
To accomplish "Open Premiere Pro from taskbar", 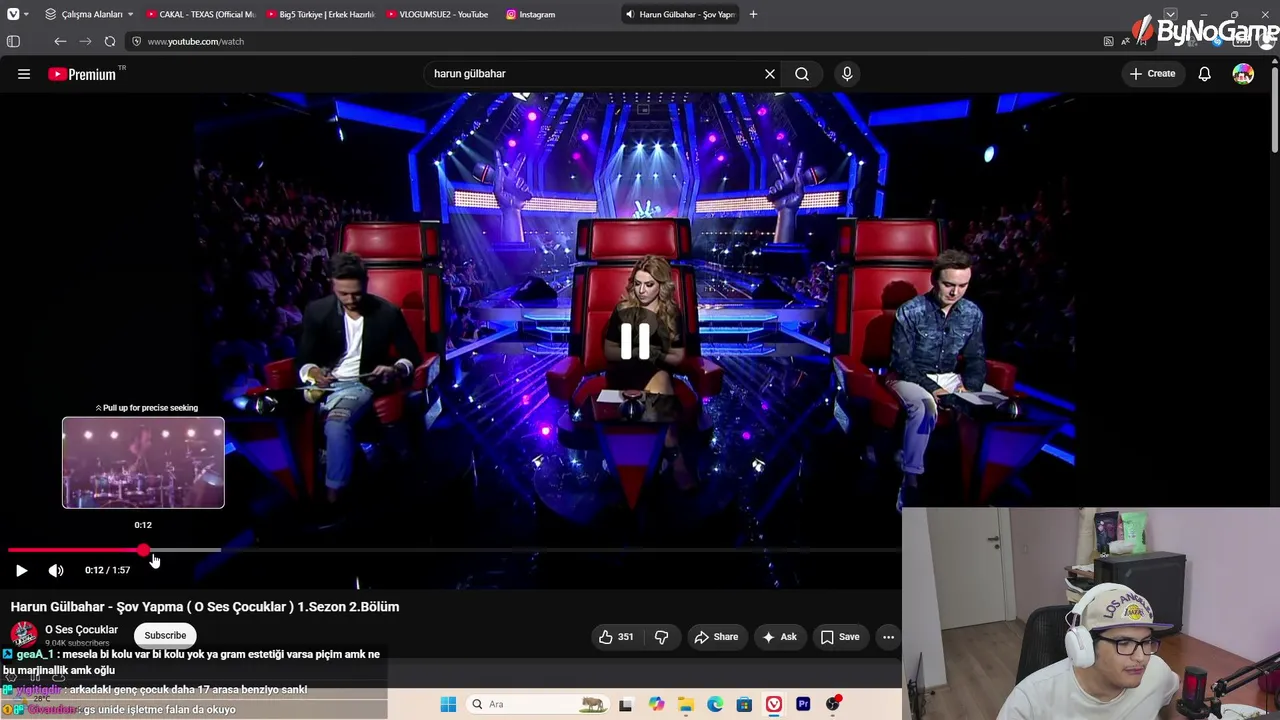I will 803,704.
